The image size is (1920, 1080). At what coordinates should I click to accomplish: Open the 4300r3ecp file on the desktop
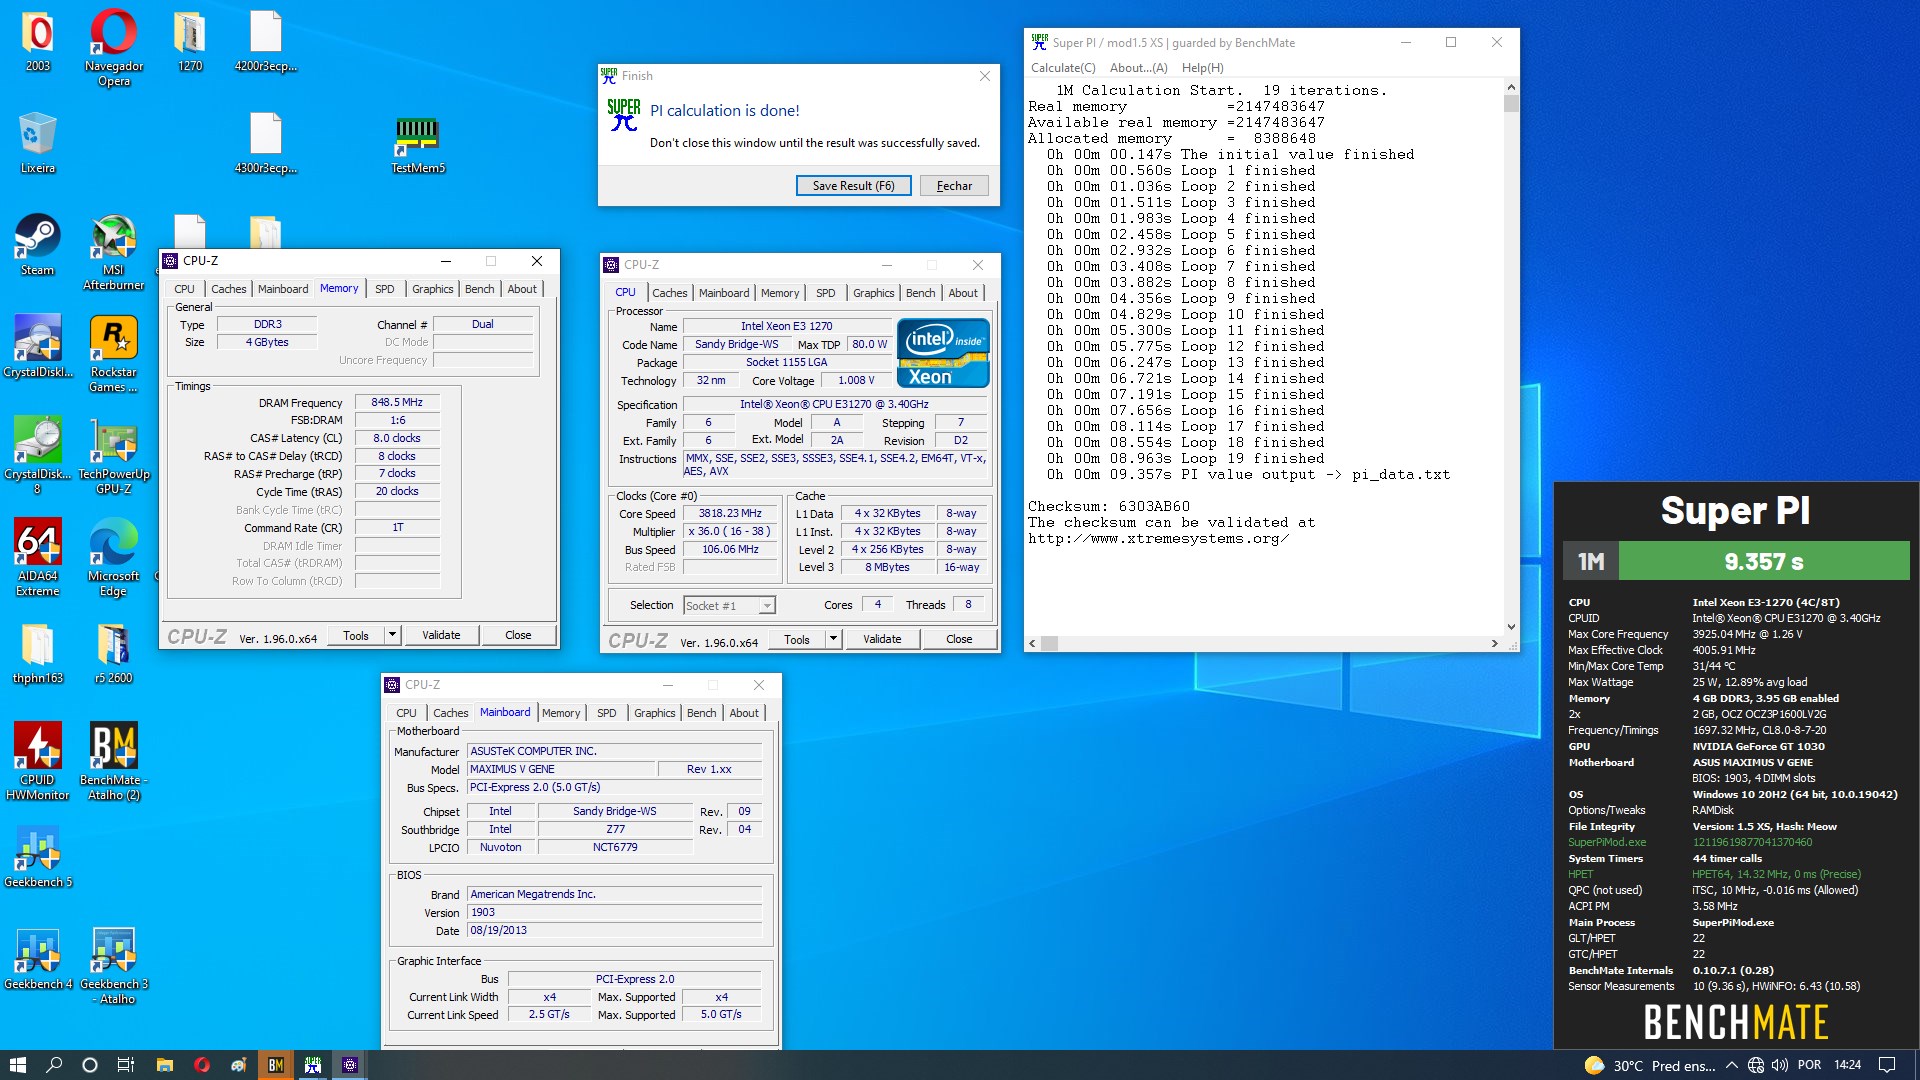[266, 143]
